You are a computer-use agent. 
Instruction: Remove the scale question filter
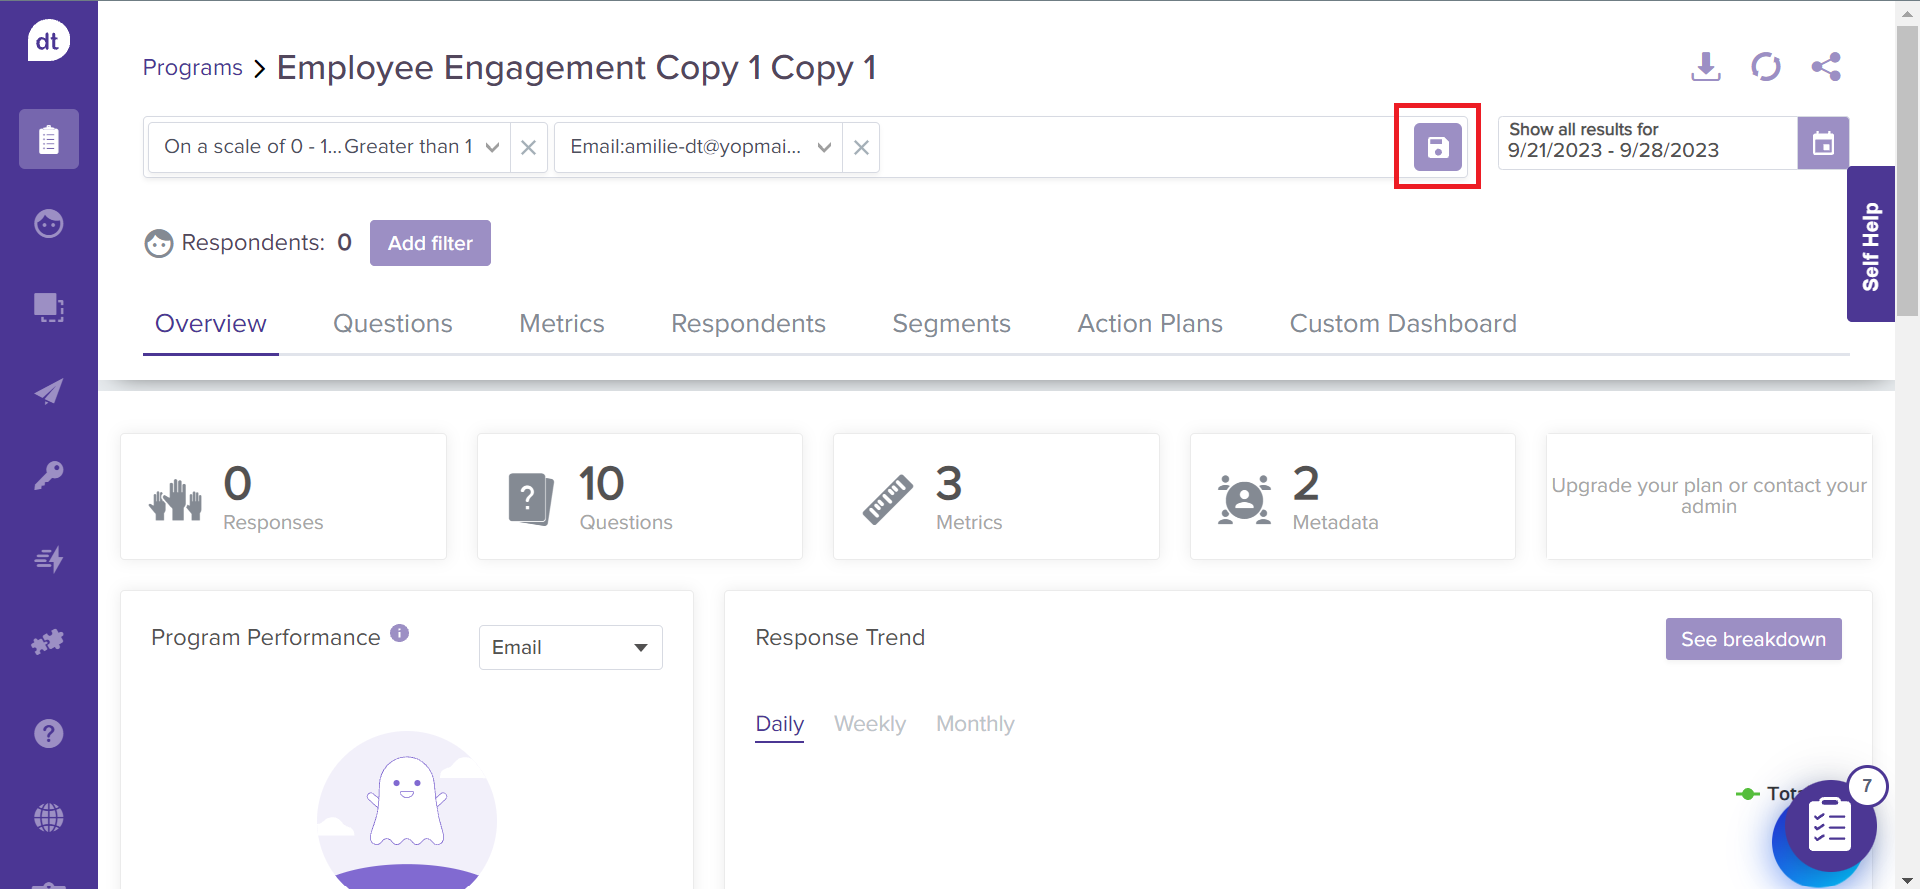point(529,148)
